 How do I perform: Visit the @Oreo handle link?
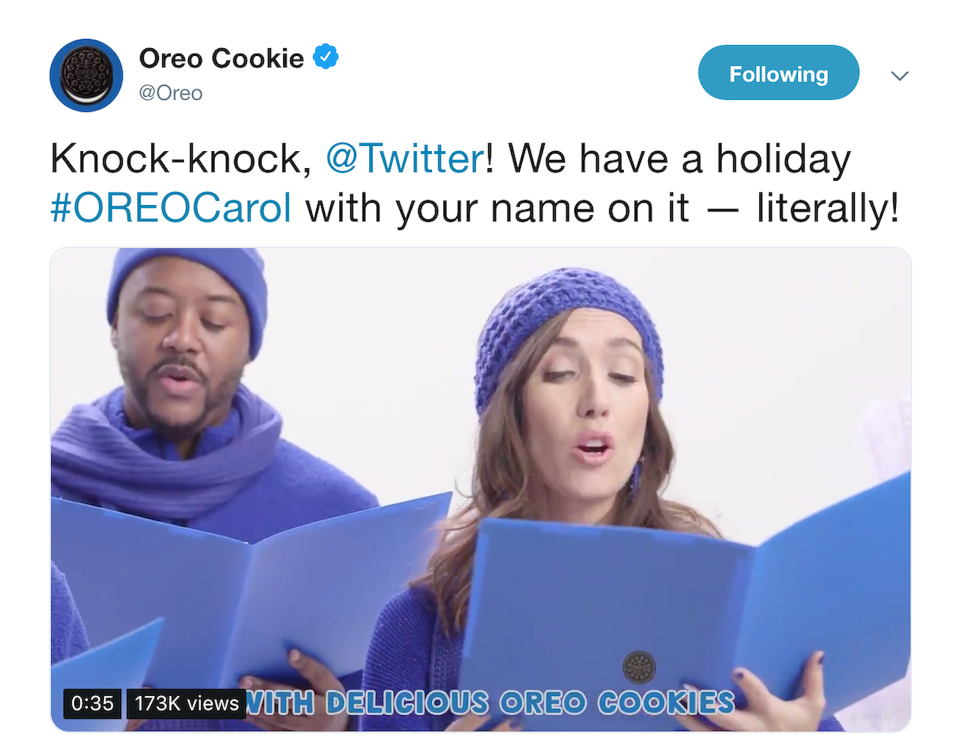pos(171,93)
